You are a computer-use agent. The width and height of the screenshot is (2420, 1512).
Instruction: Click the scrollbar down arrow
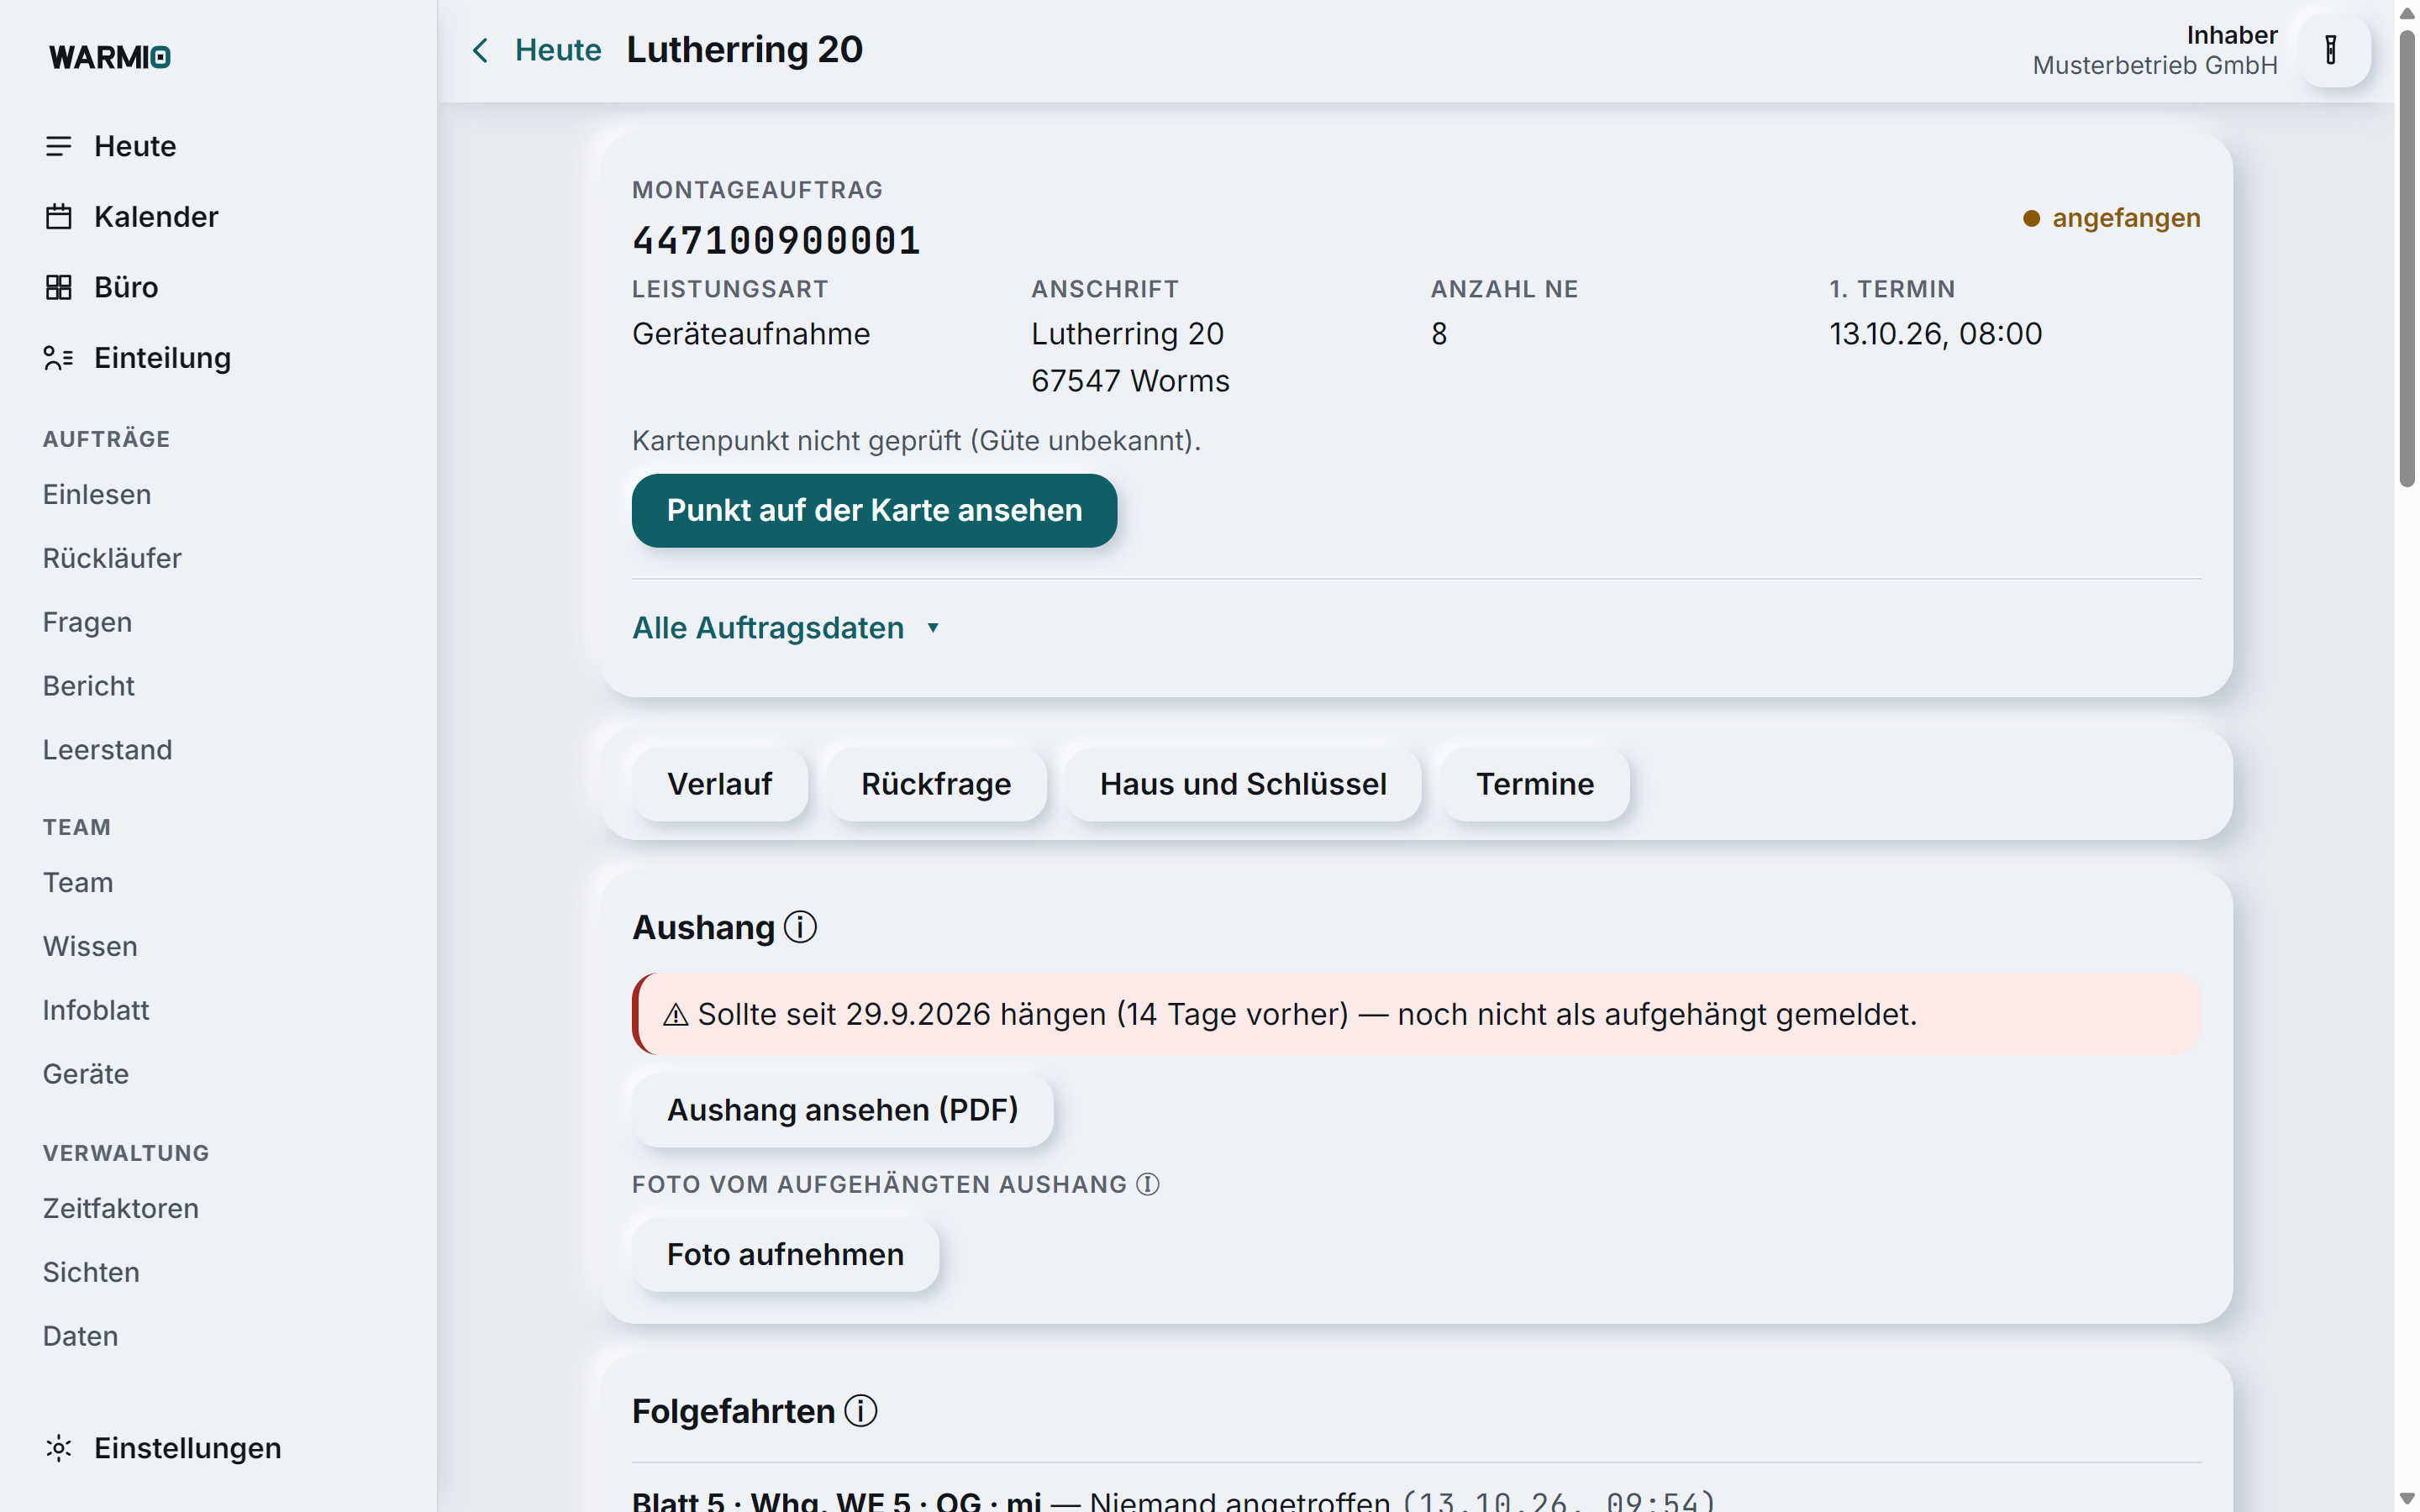click(2407, 1499)
